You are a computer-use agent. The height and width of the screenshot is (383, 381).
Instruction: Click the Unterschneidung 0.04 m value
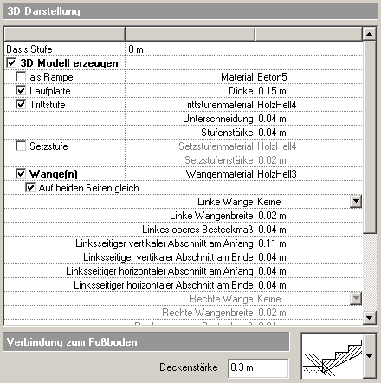[x=272, y=119]
